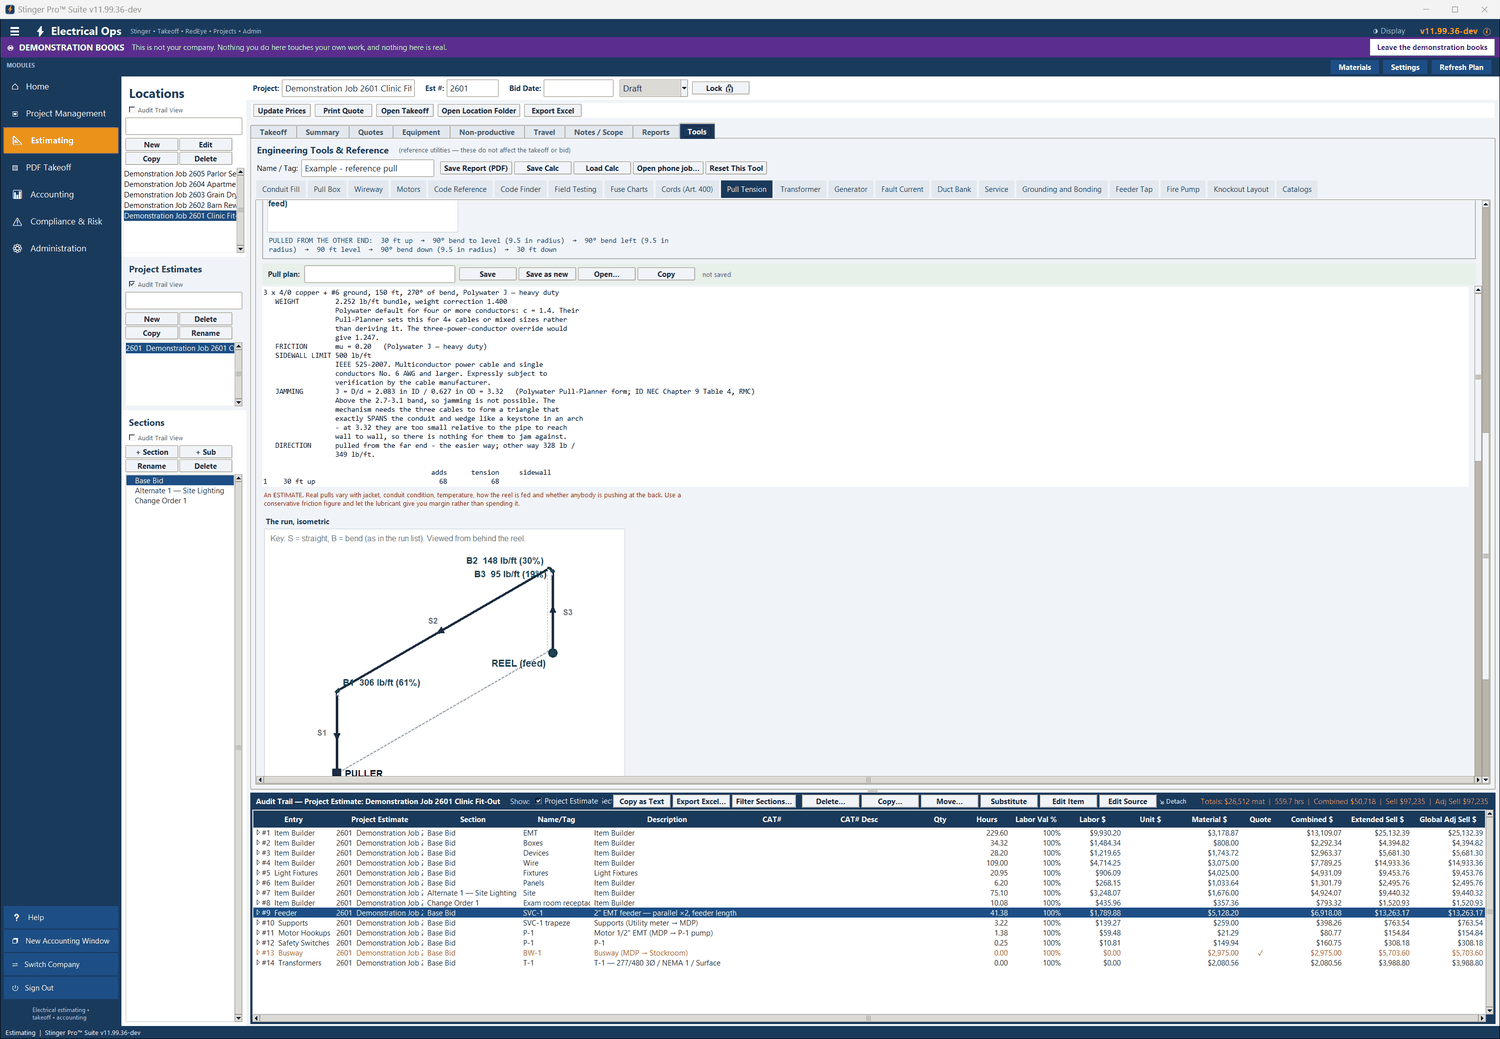Open the Transformer tool tab

[800, 189]
